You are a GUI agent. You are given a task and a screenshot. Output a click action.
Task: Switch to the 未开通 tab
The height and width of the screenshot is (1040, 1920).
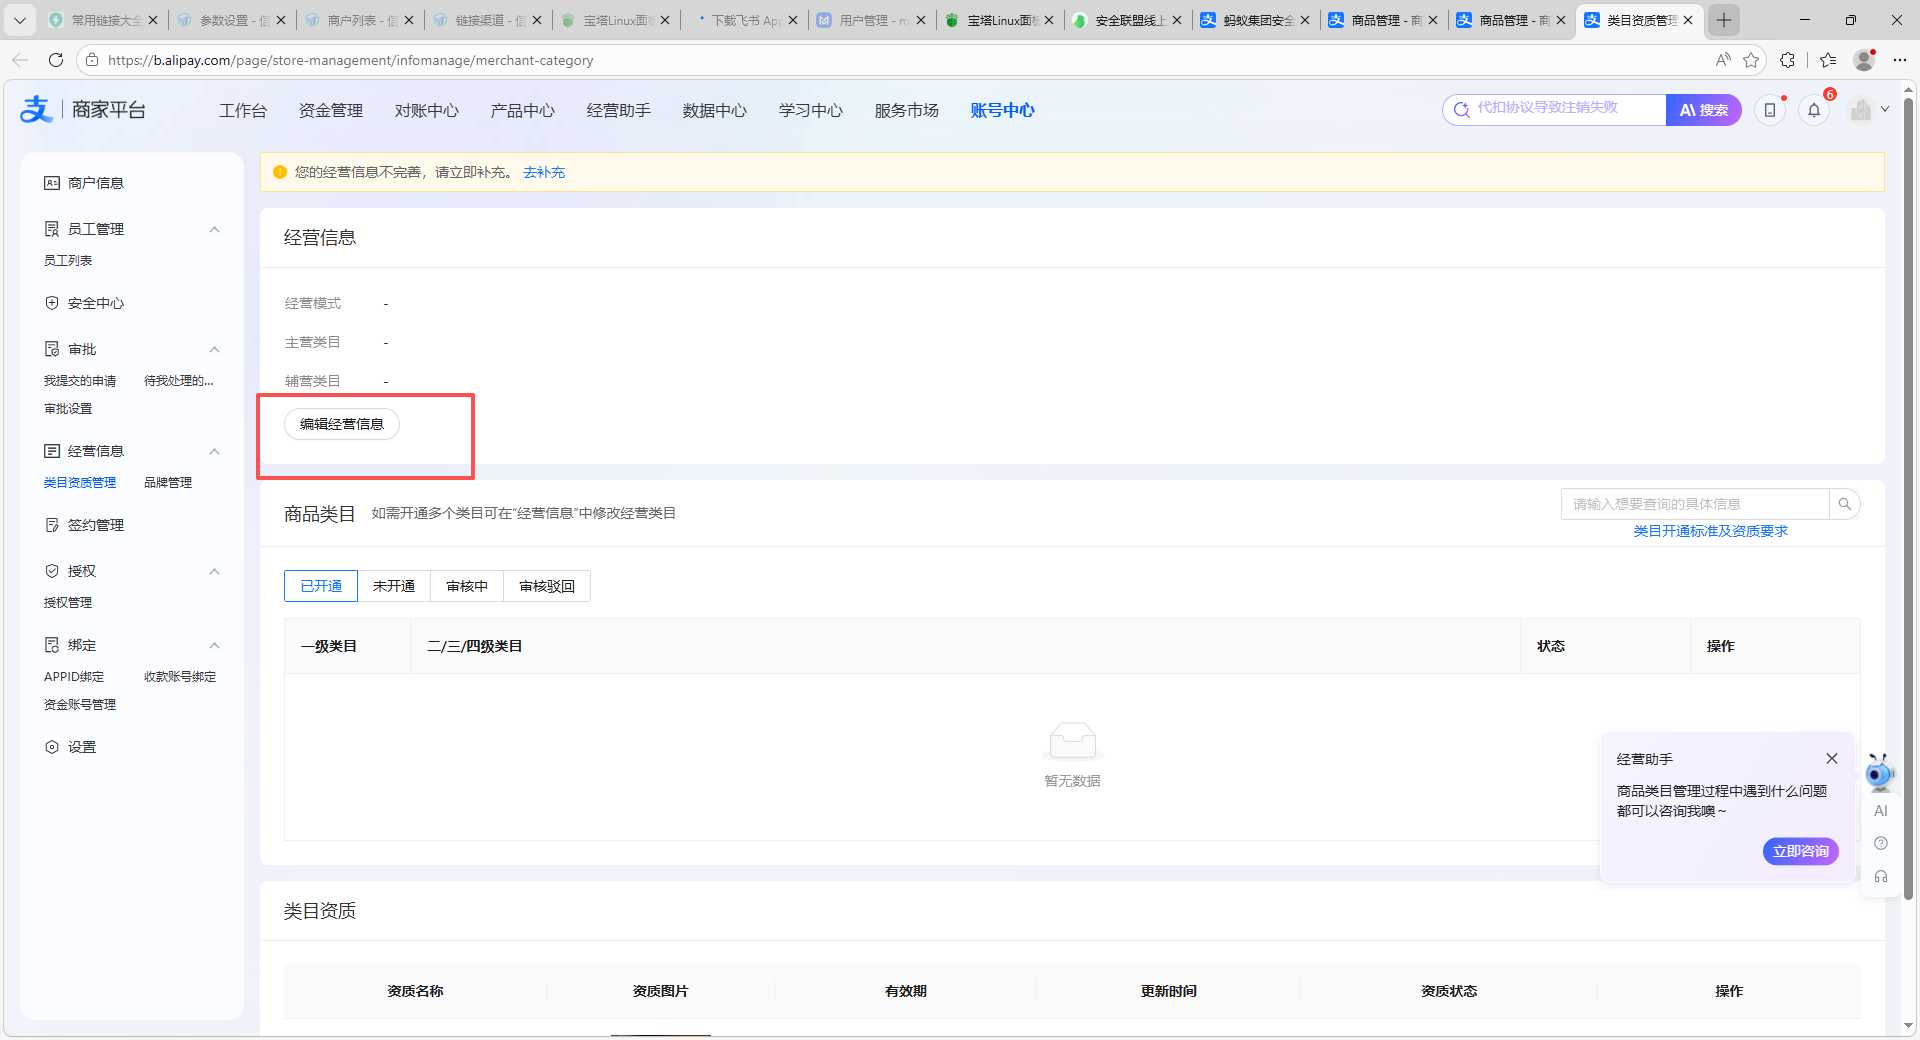click(x=393, y=586)
